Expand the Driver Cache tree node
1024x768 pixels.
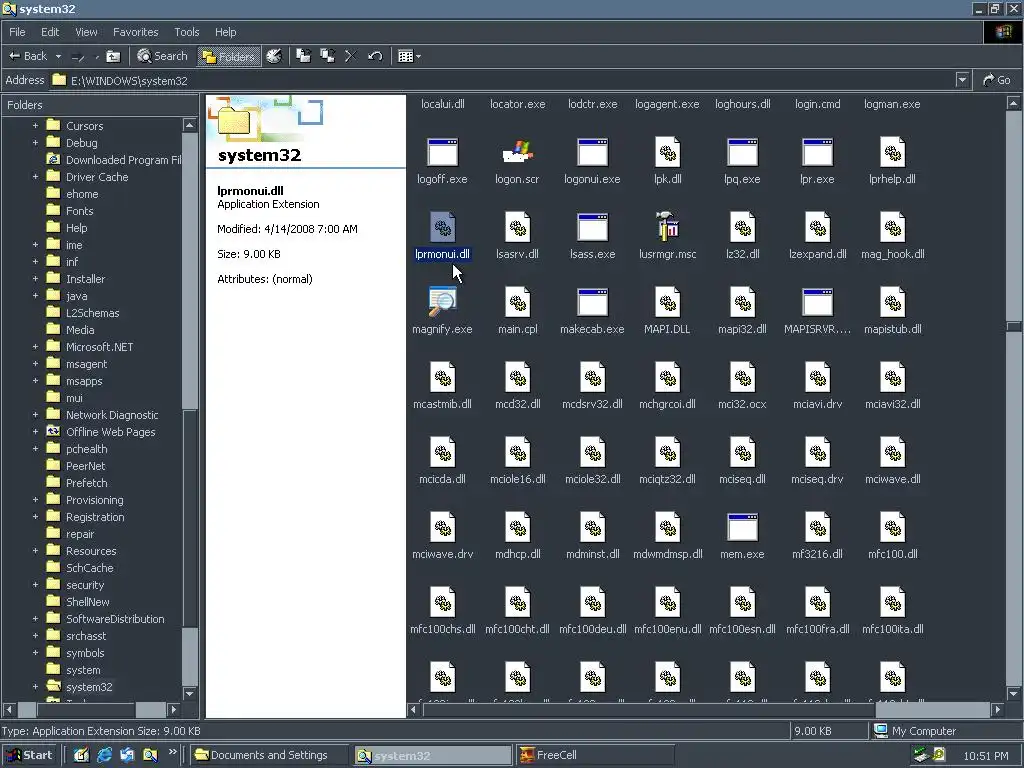(35, 176)
